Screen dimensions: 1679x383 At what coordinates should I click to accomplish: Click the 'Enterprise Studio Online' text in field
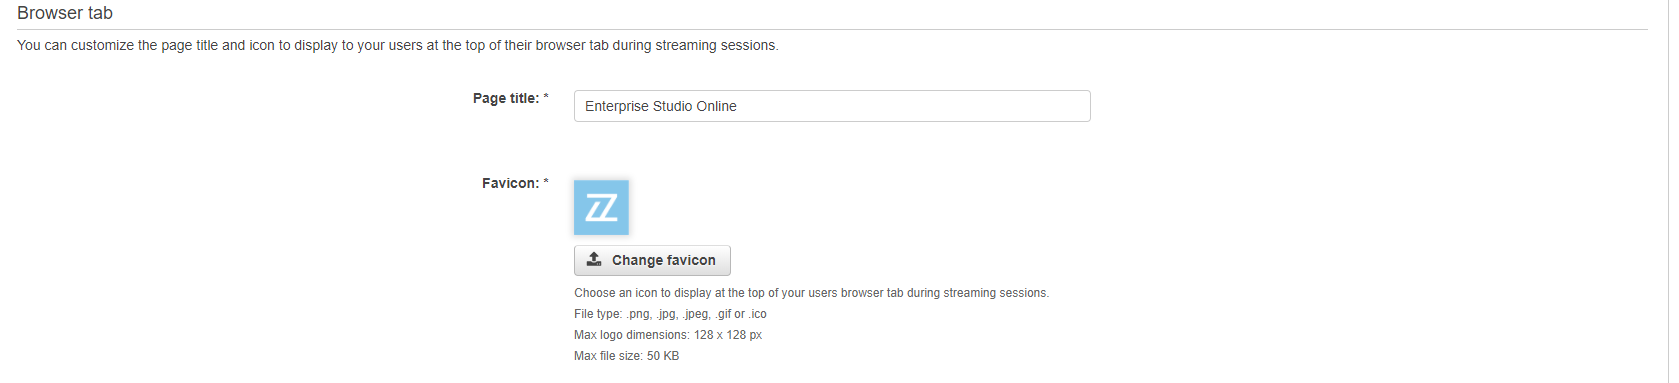tap(661, 106)
